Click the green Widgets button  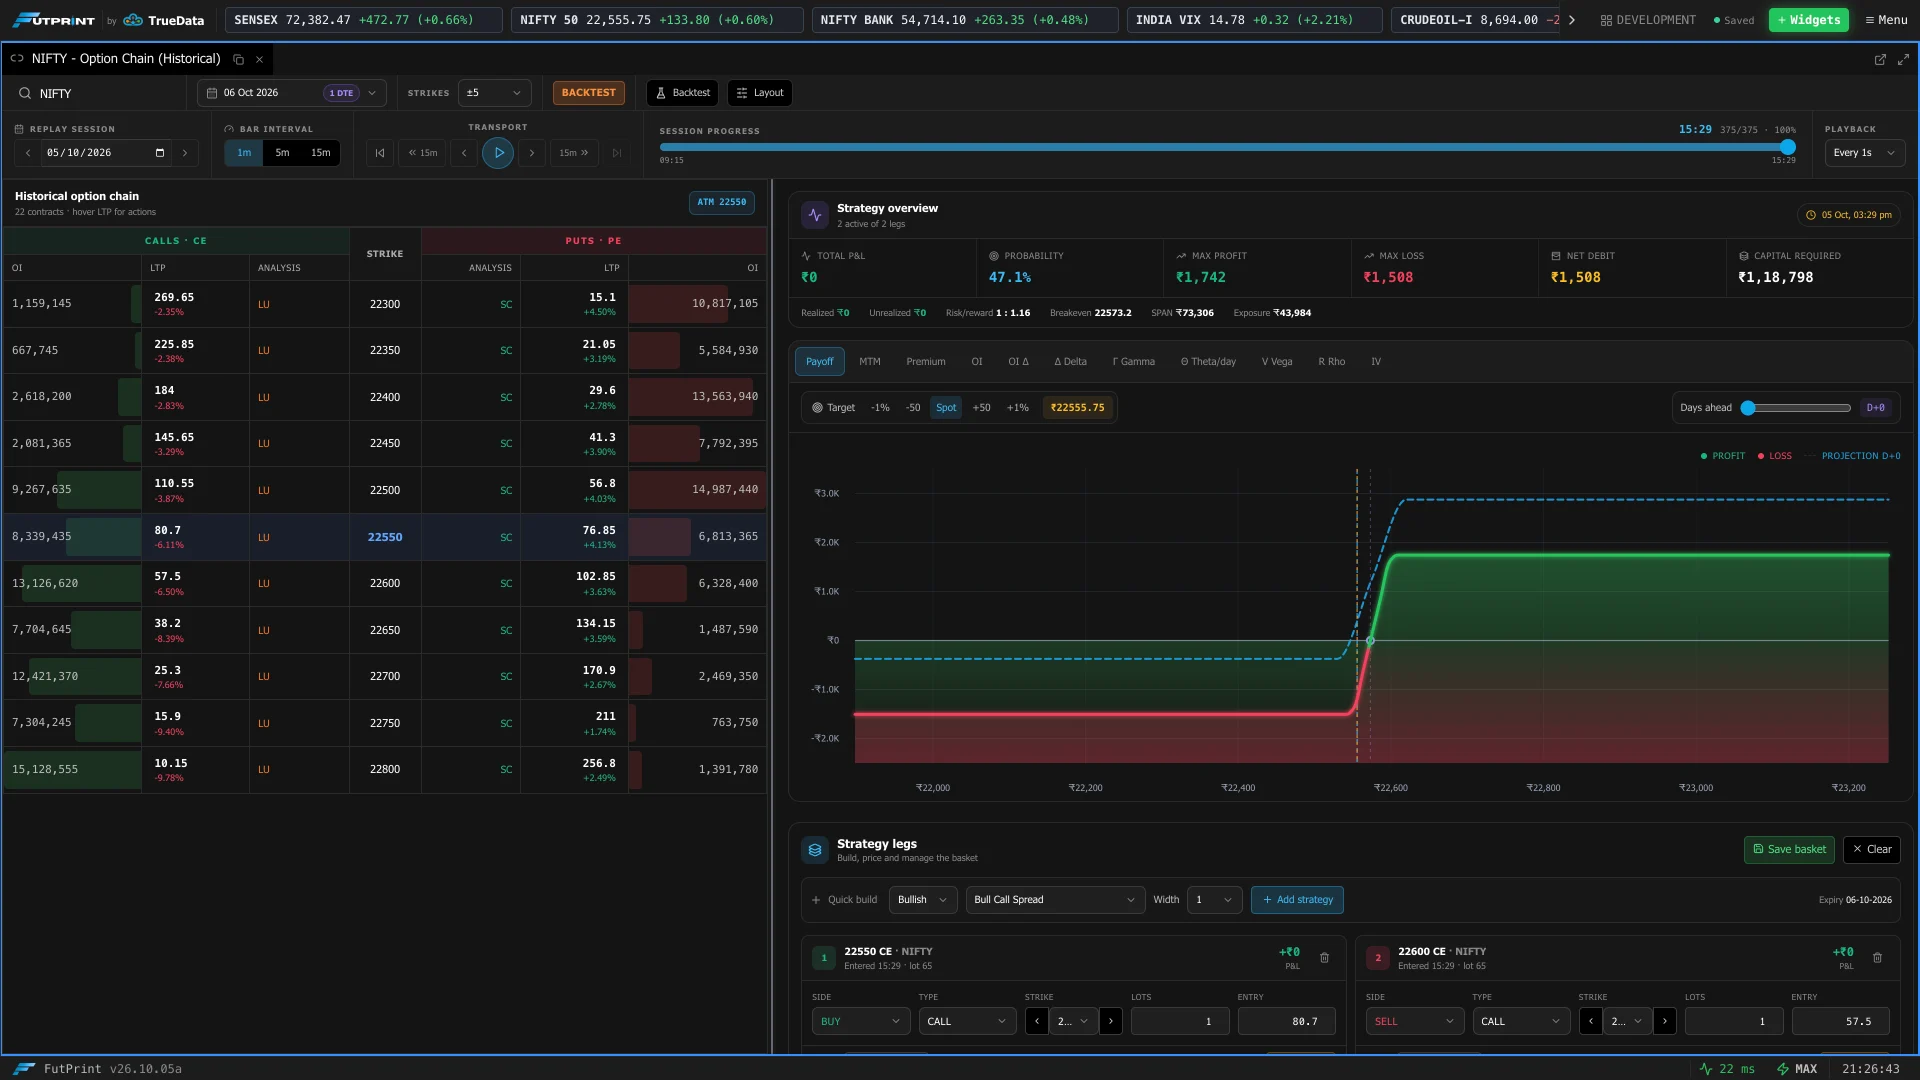(1808, 20)
